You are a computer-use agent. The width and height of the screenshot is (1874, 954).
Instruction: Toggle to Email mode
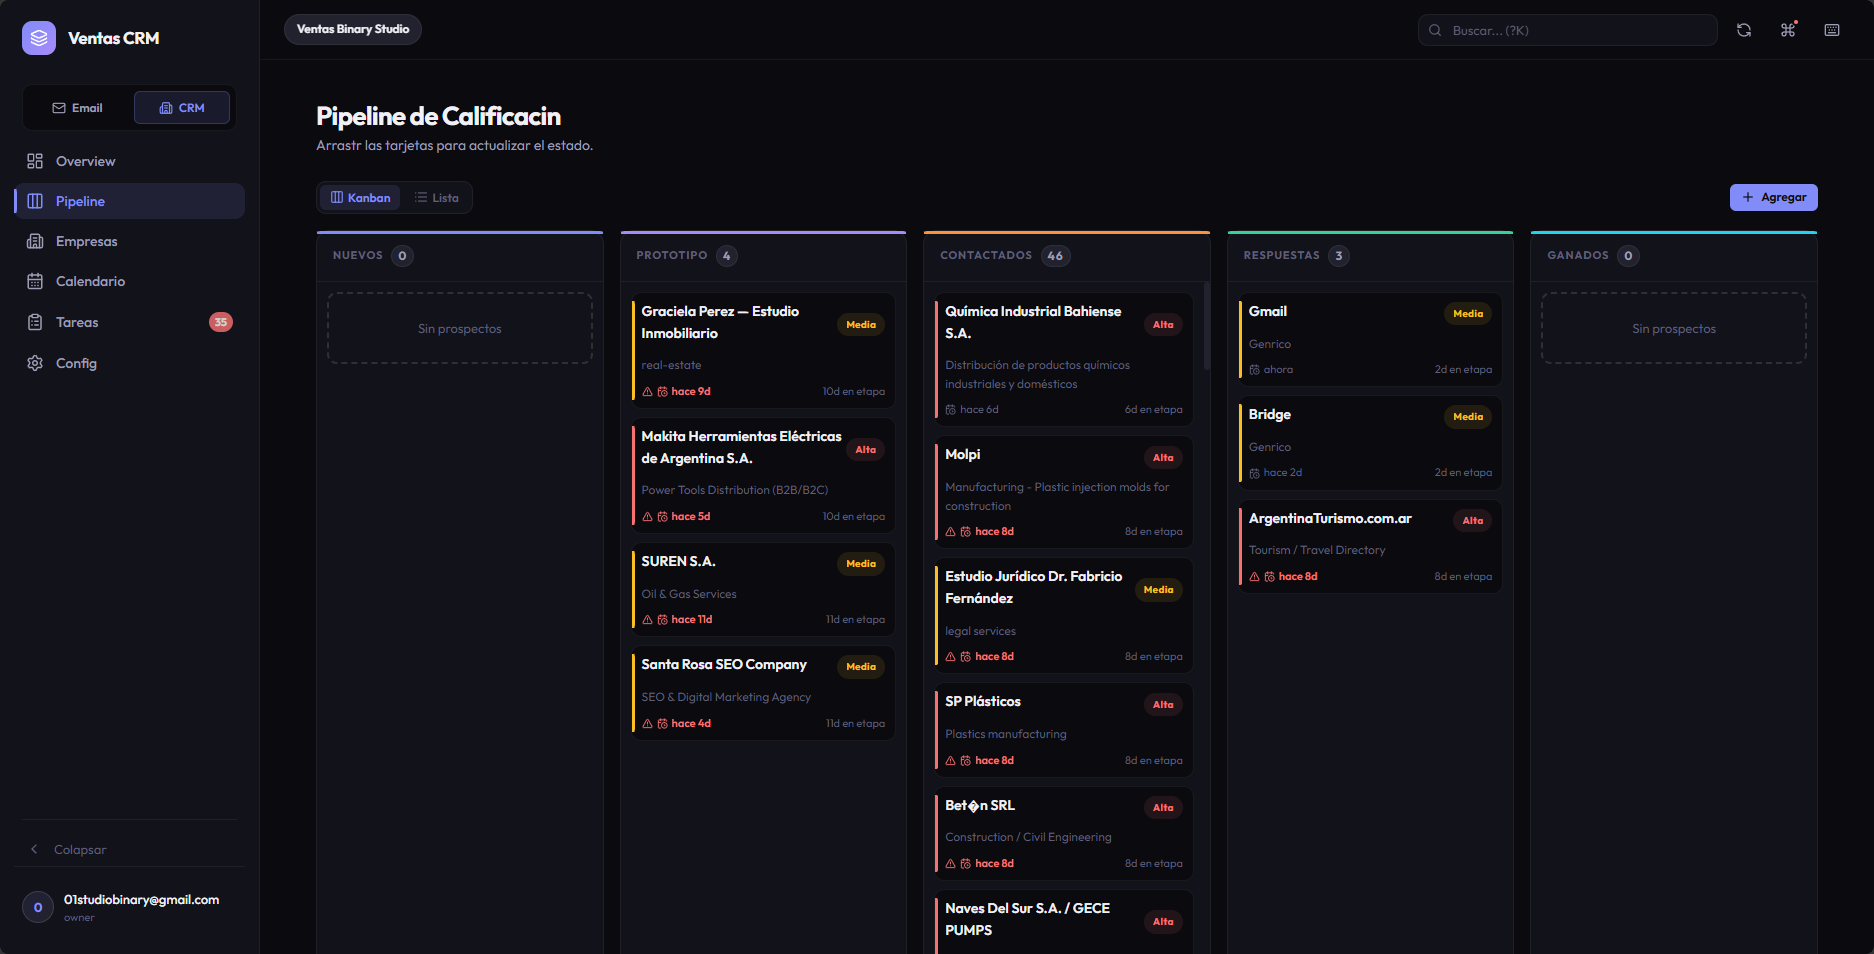(78, 108)
